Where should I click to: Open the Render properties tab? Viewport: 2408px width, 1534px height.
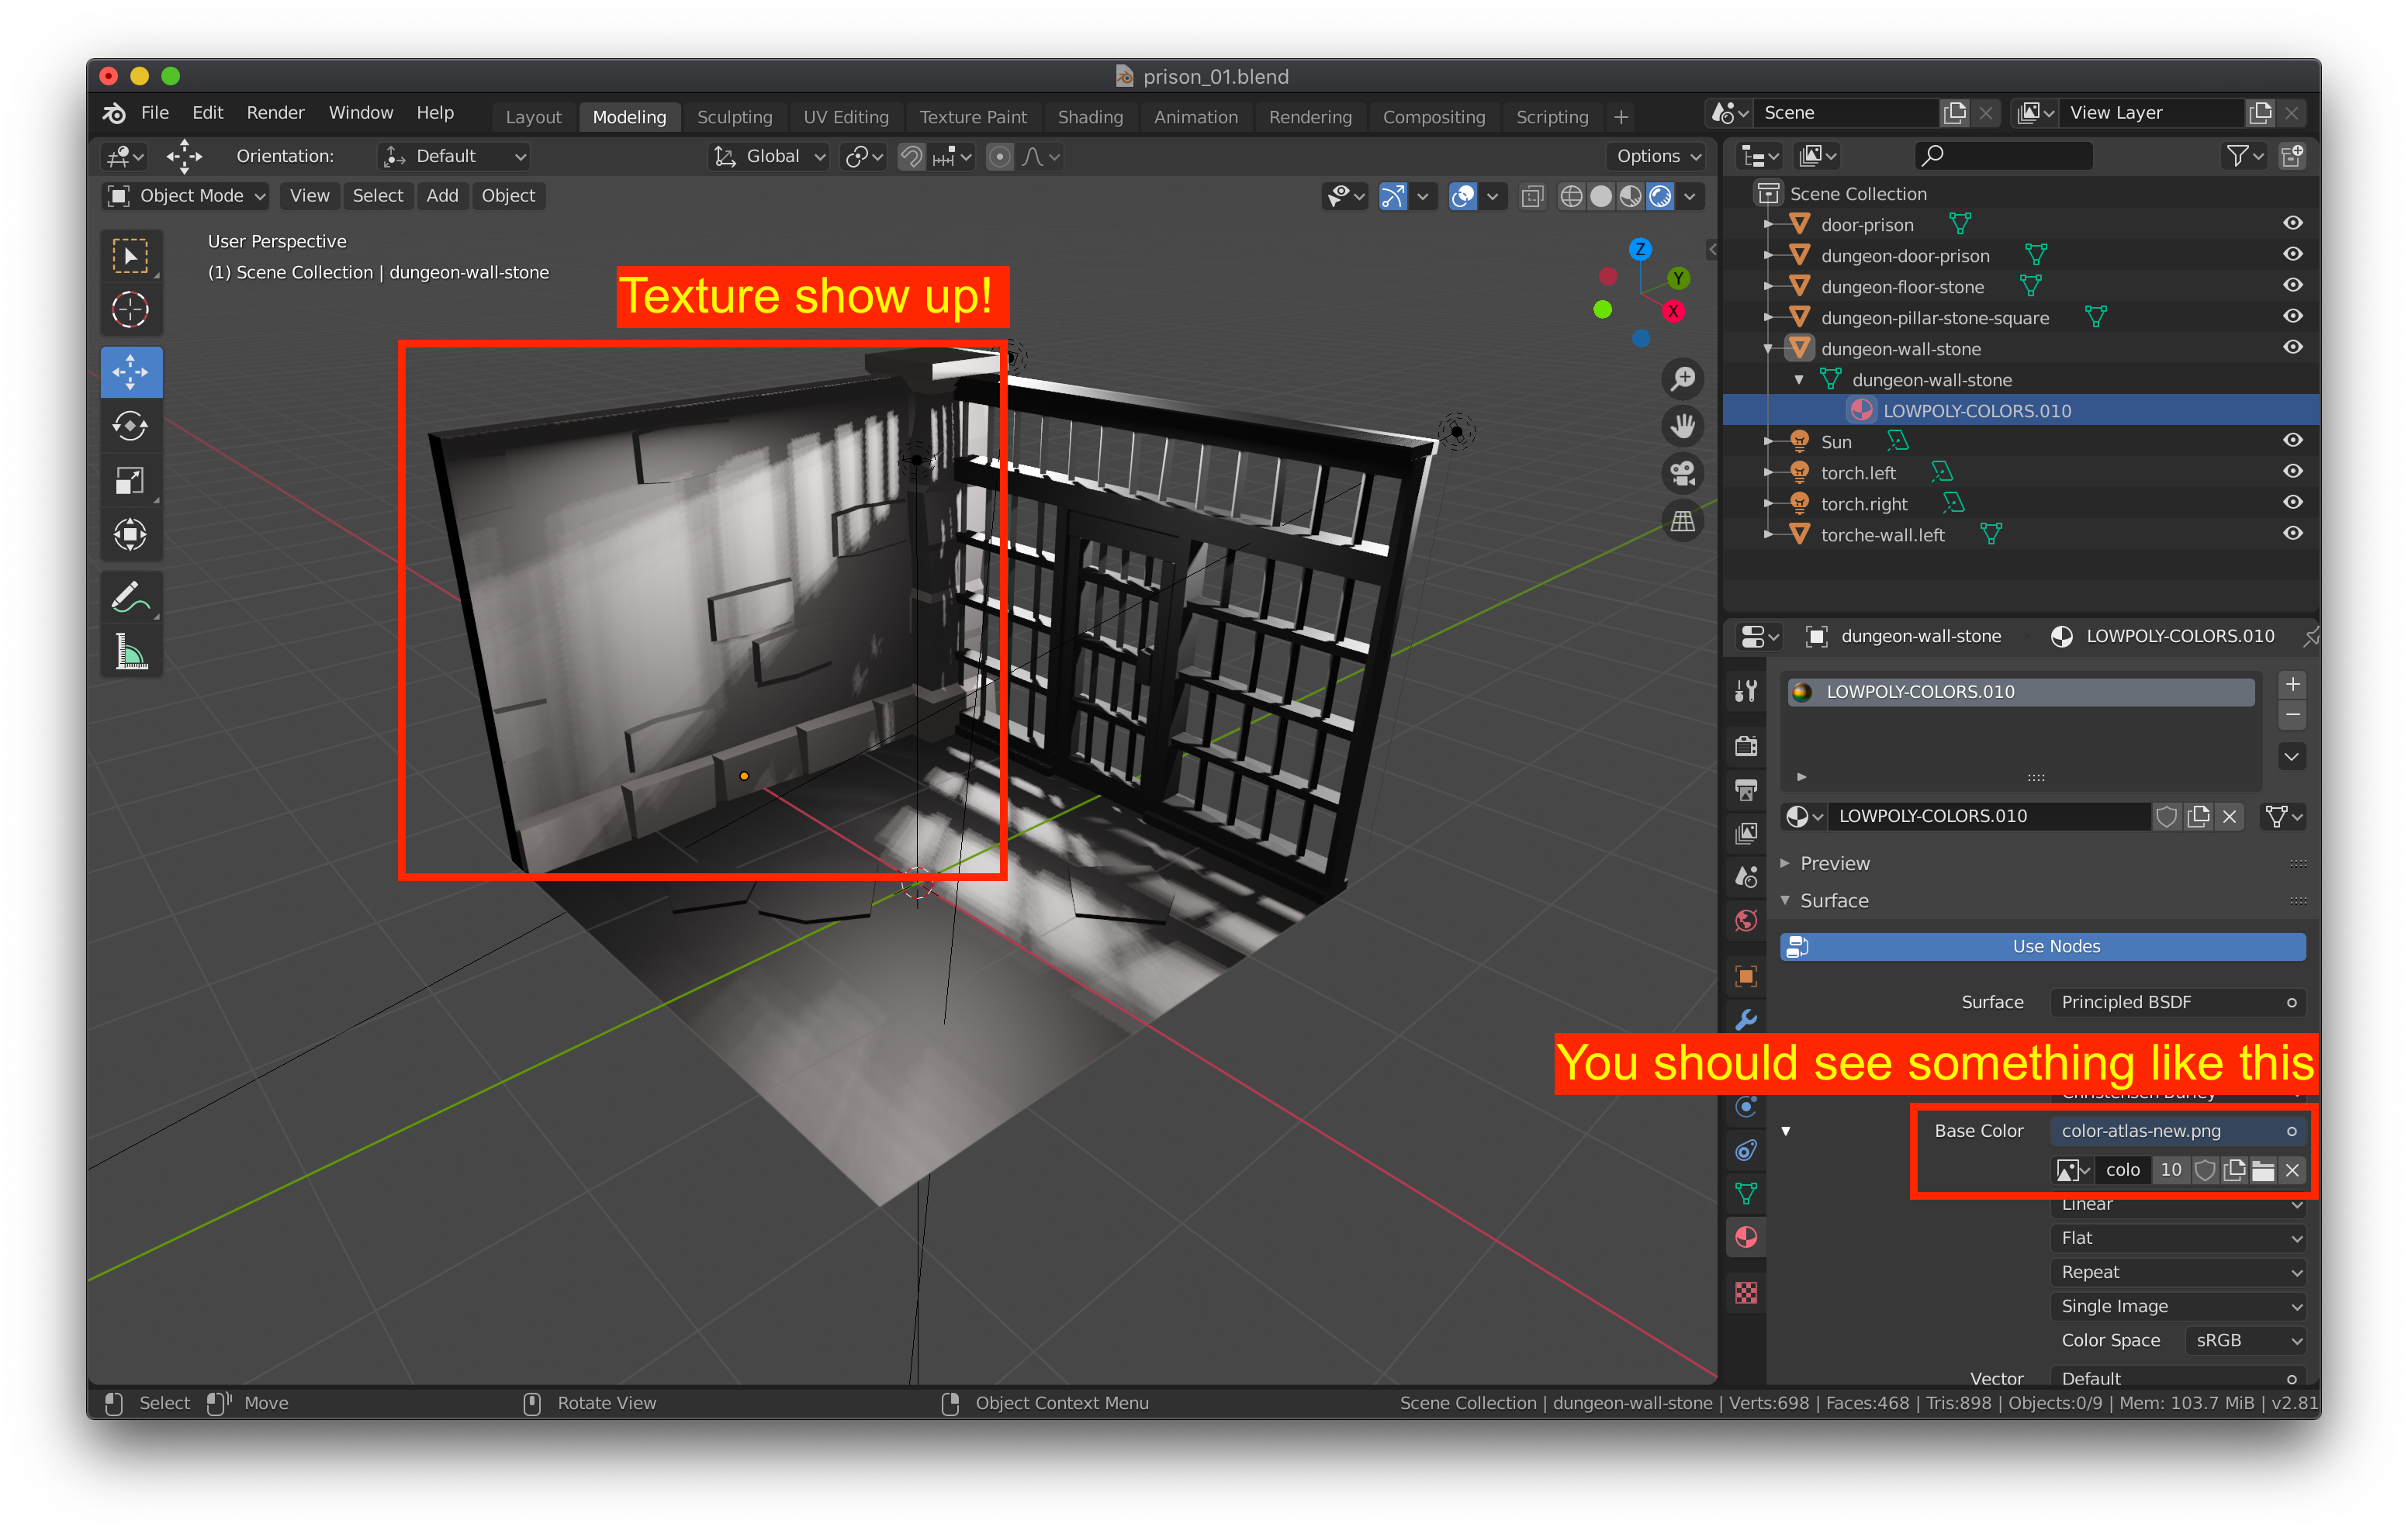1746,746
